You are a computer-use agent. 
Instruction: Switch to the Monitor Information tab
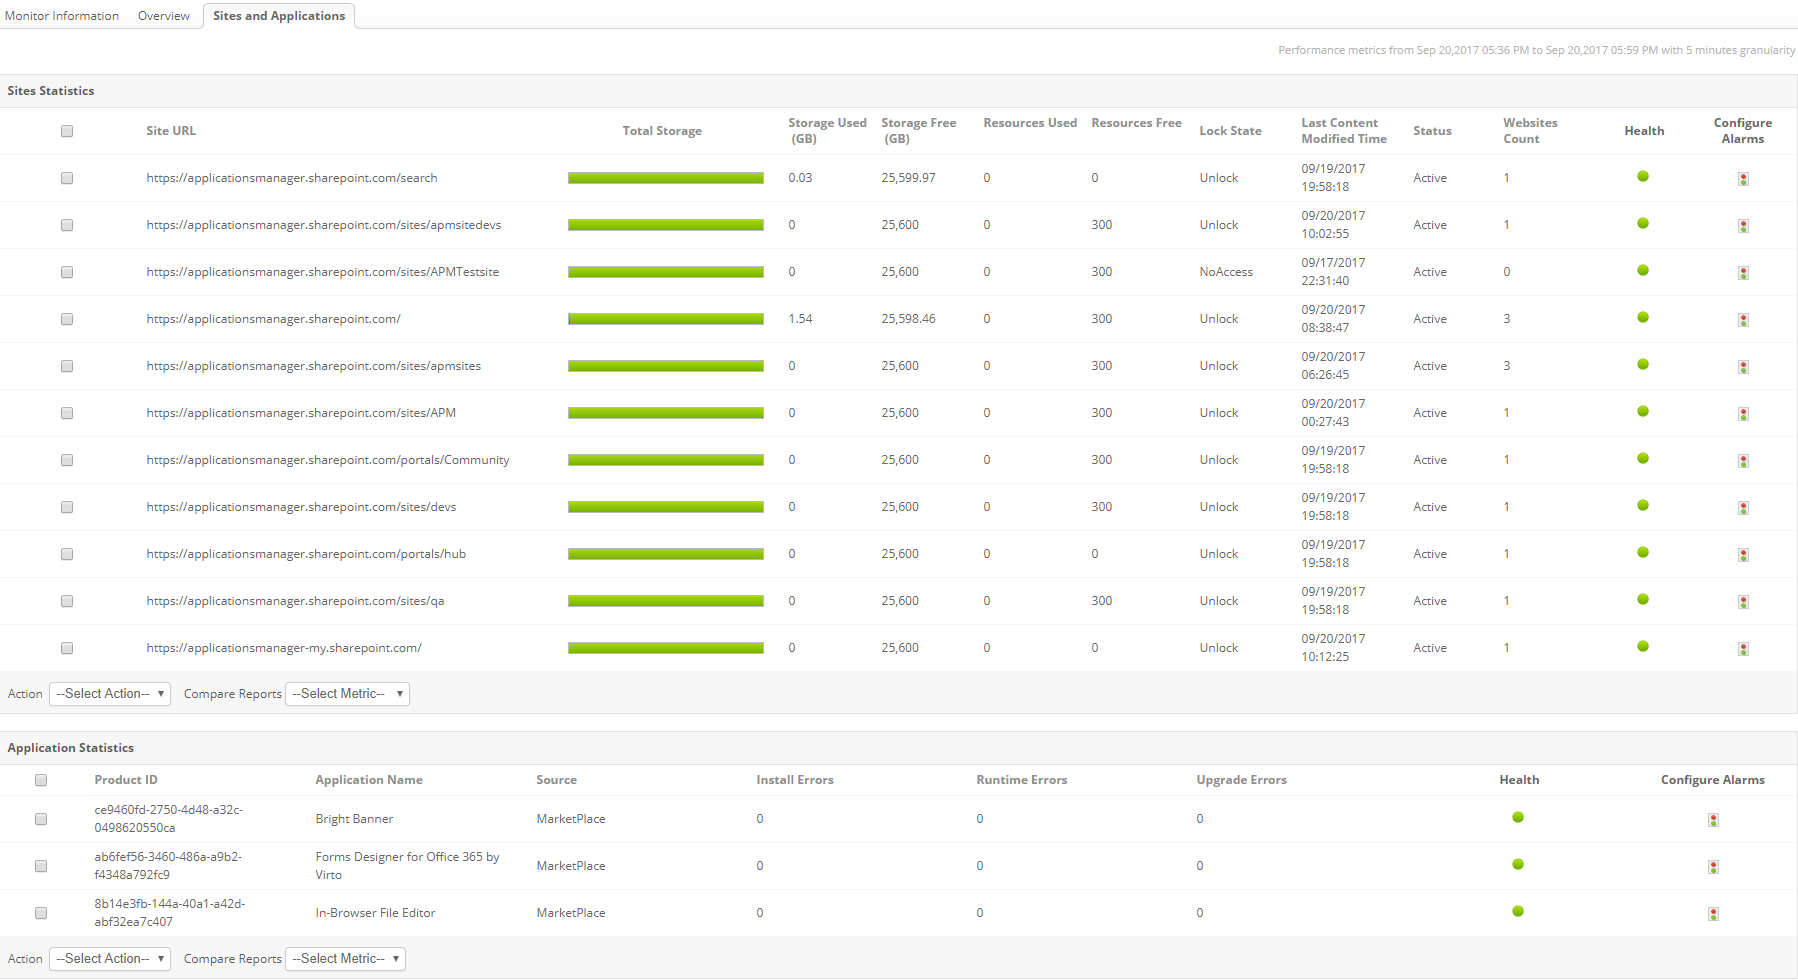[62, 16]
